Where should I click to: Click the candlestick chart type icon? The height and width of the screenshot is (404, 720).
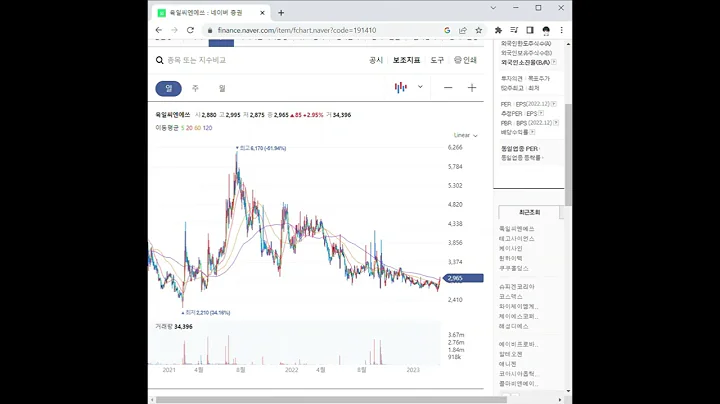point(400,87)
